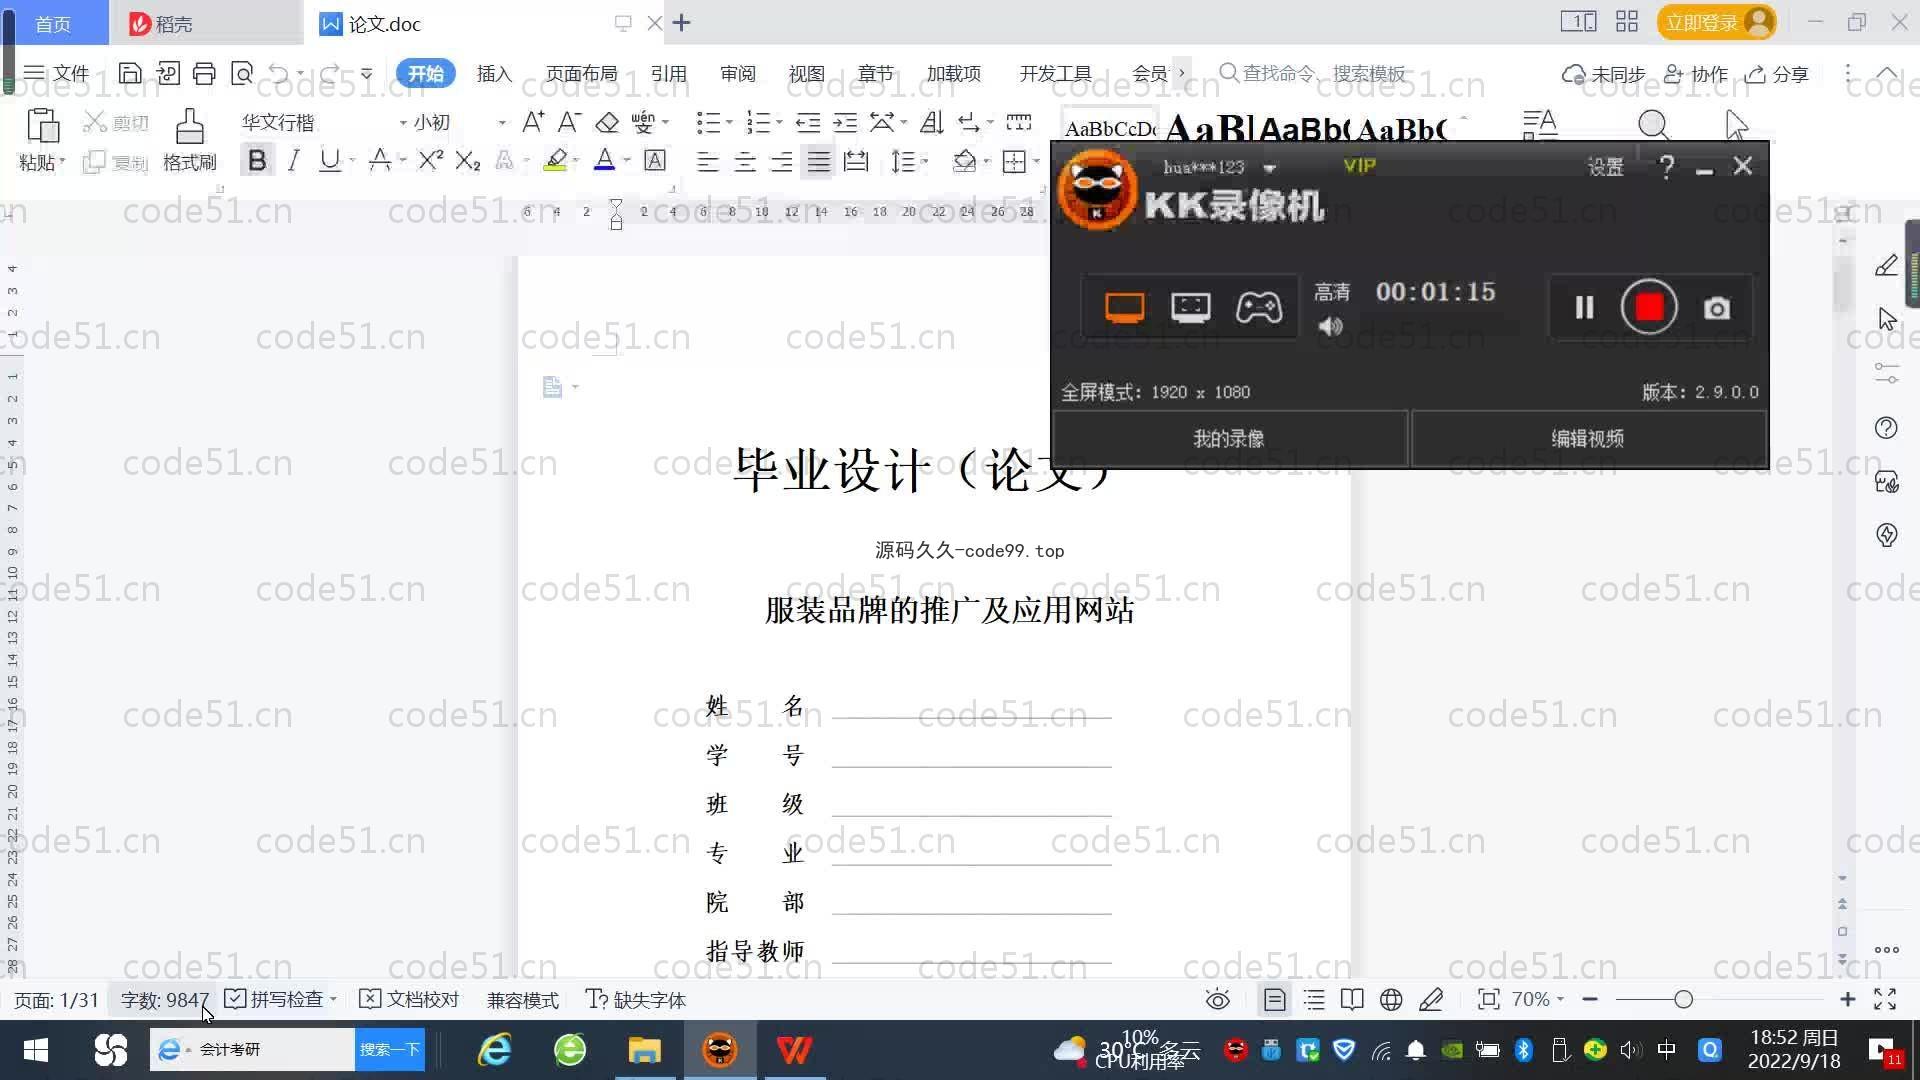This screenshot has width=1920, height=1080.
Task: Enable eye protection mode in status bar
Action: click(x=1217, y=999)
